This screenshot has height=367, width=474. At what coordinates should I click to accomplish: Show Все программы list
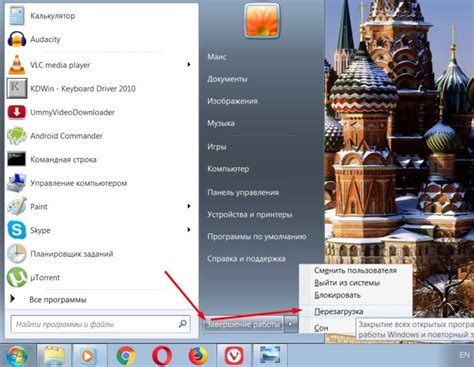click(x=58, y=300)
